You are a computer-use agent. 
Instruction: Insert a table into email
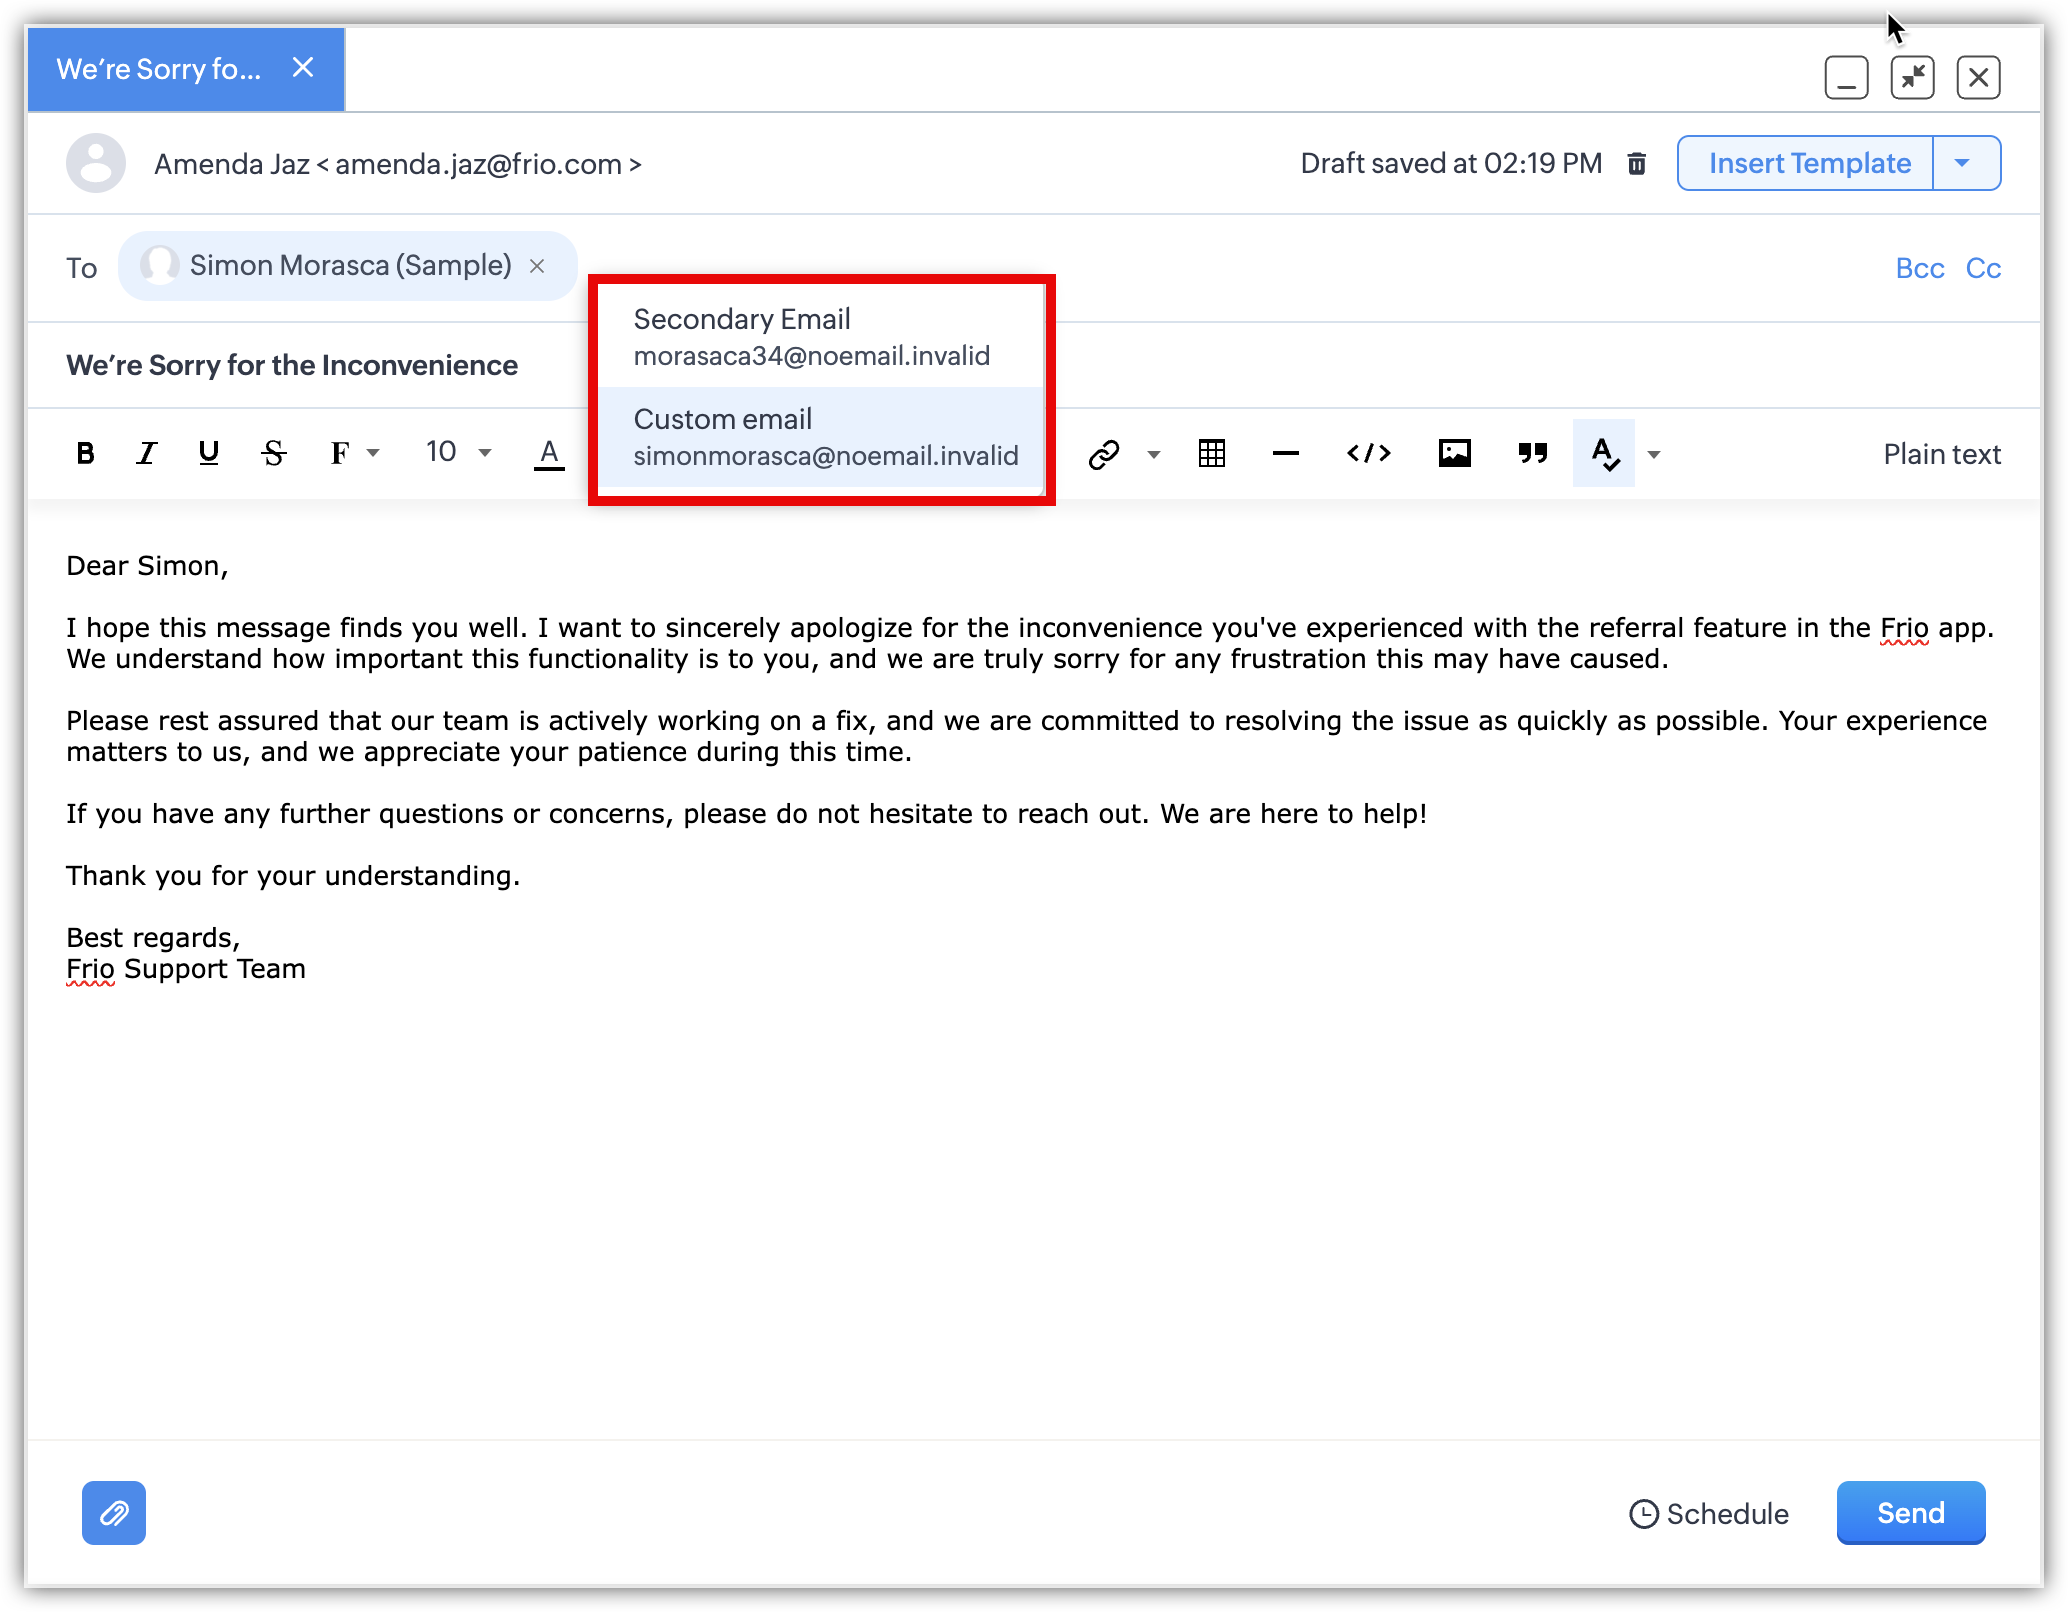[1211, 454]
